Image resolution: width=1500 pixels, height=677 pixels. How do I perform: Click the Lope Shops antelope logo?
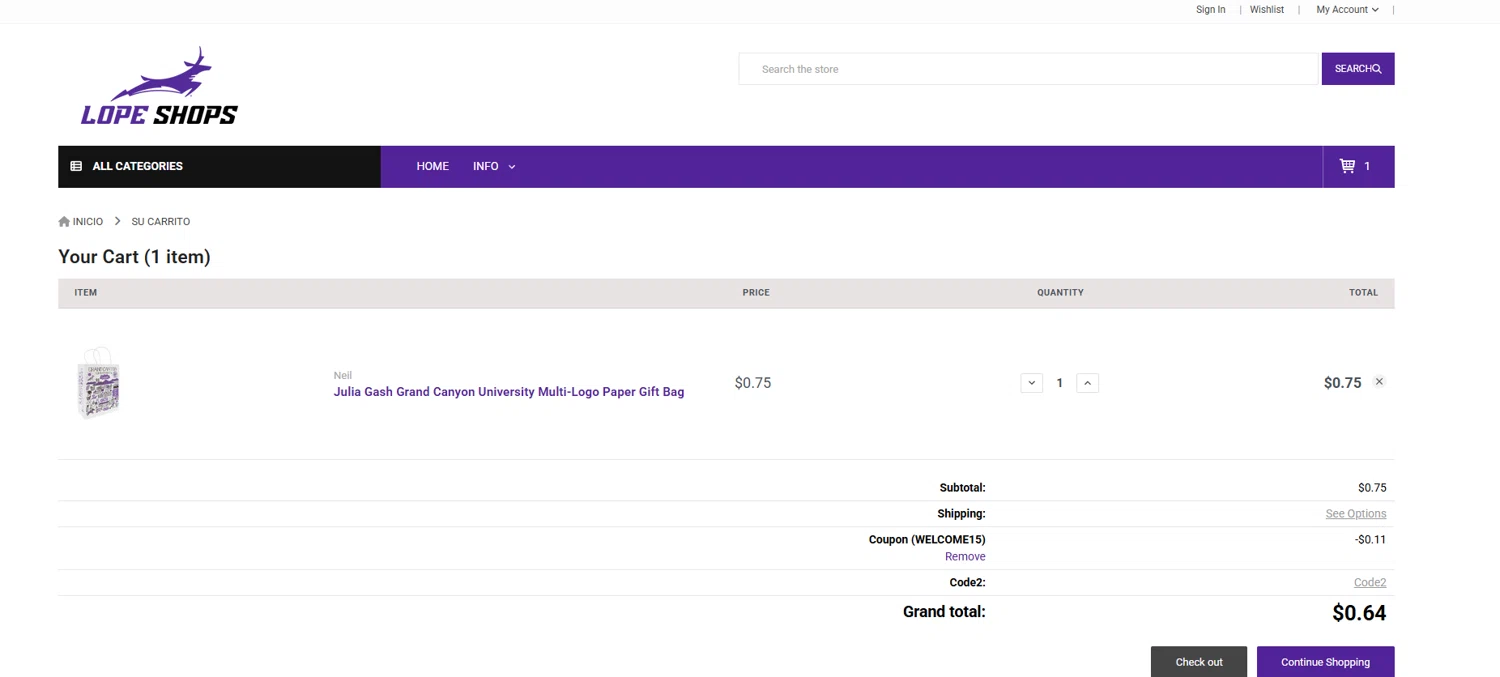pos(159,86)
